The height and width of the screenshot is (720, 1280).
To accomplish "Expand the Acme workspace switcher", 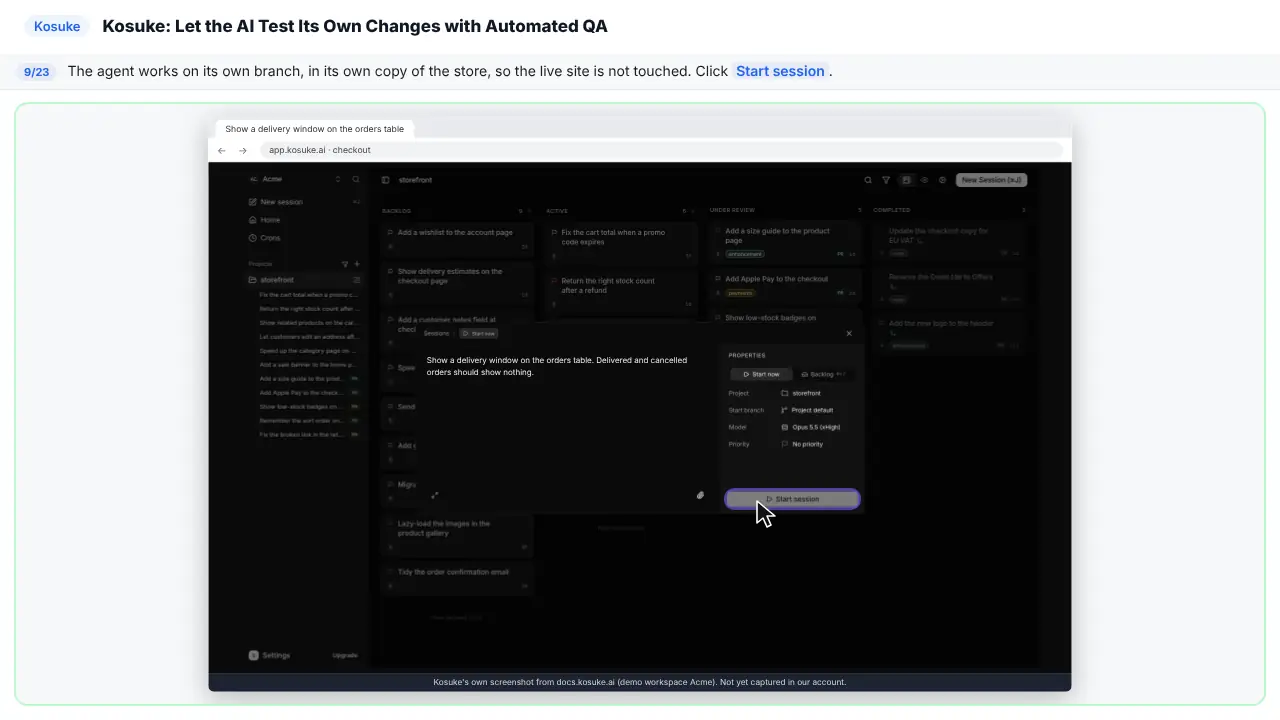I will click(295, 179).
